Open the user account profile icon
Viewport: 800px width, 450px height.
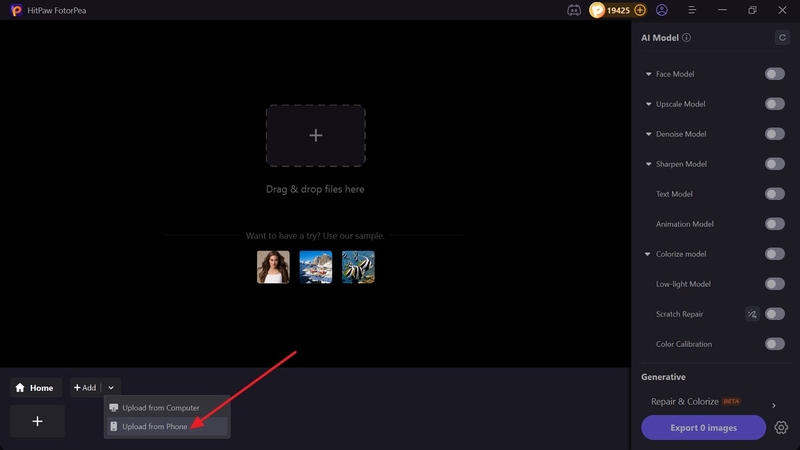click(x=662, y=10)
